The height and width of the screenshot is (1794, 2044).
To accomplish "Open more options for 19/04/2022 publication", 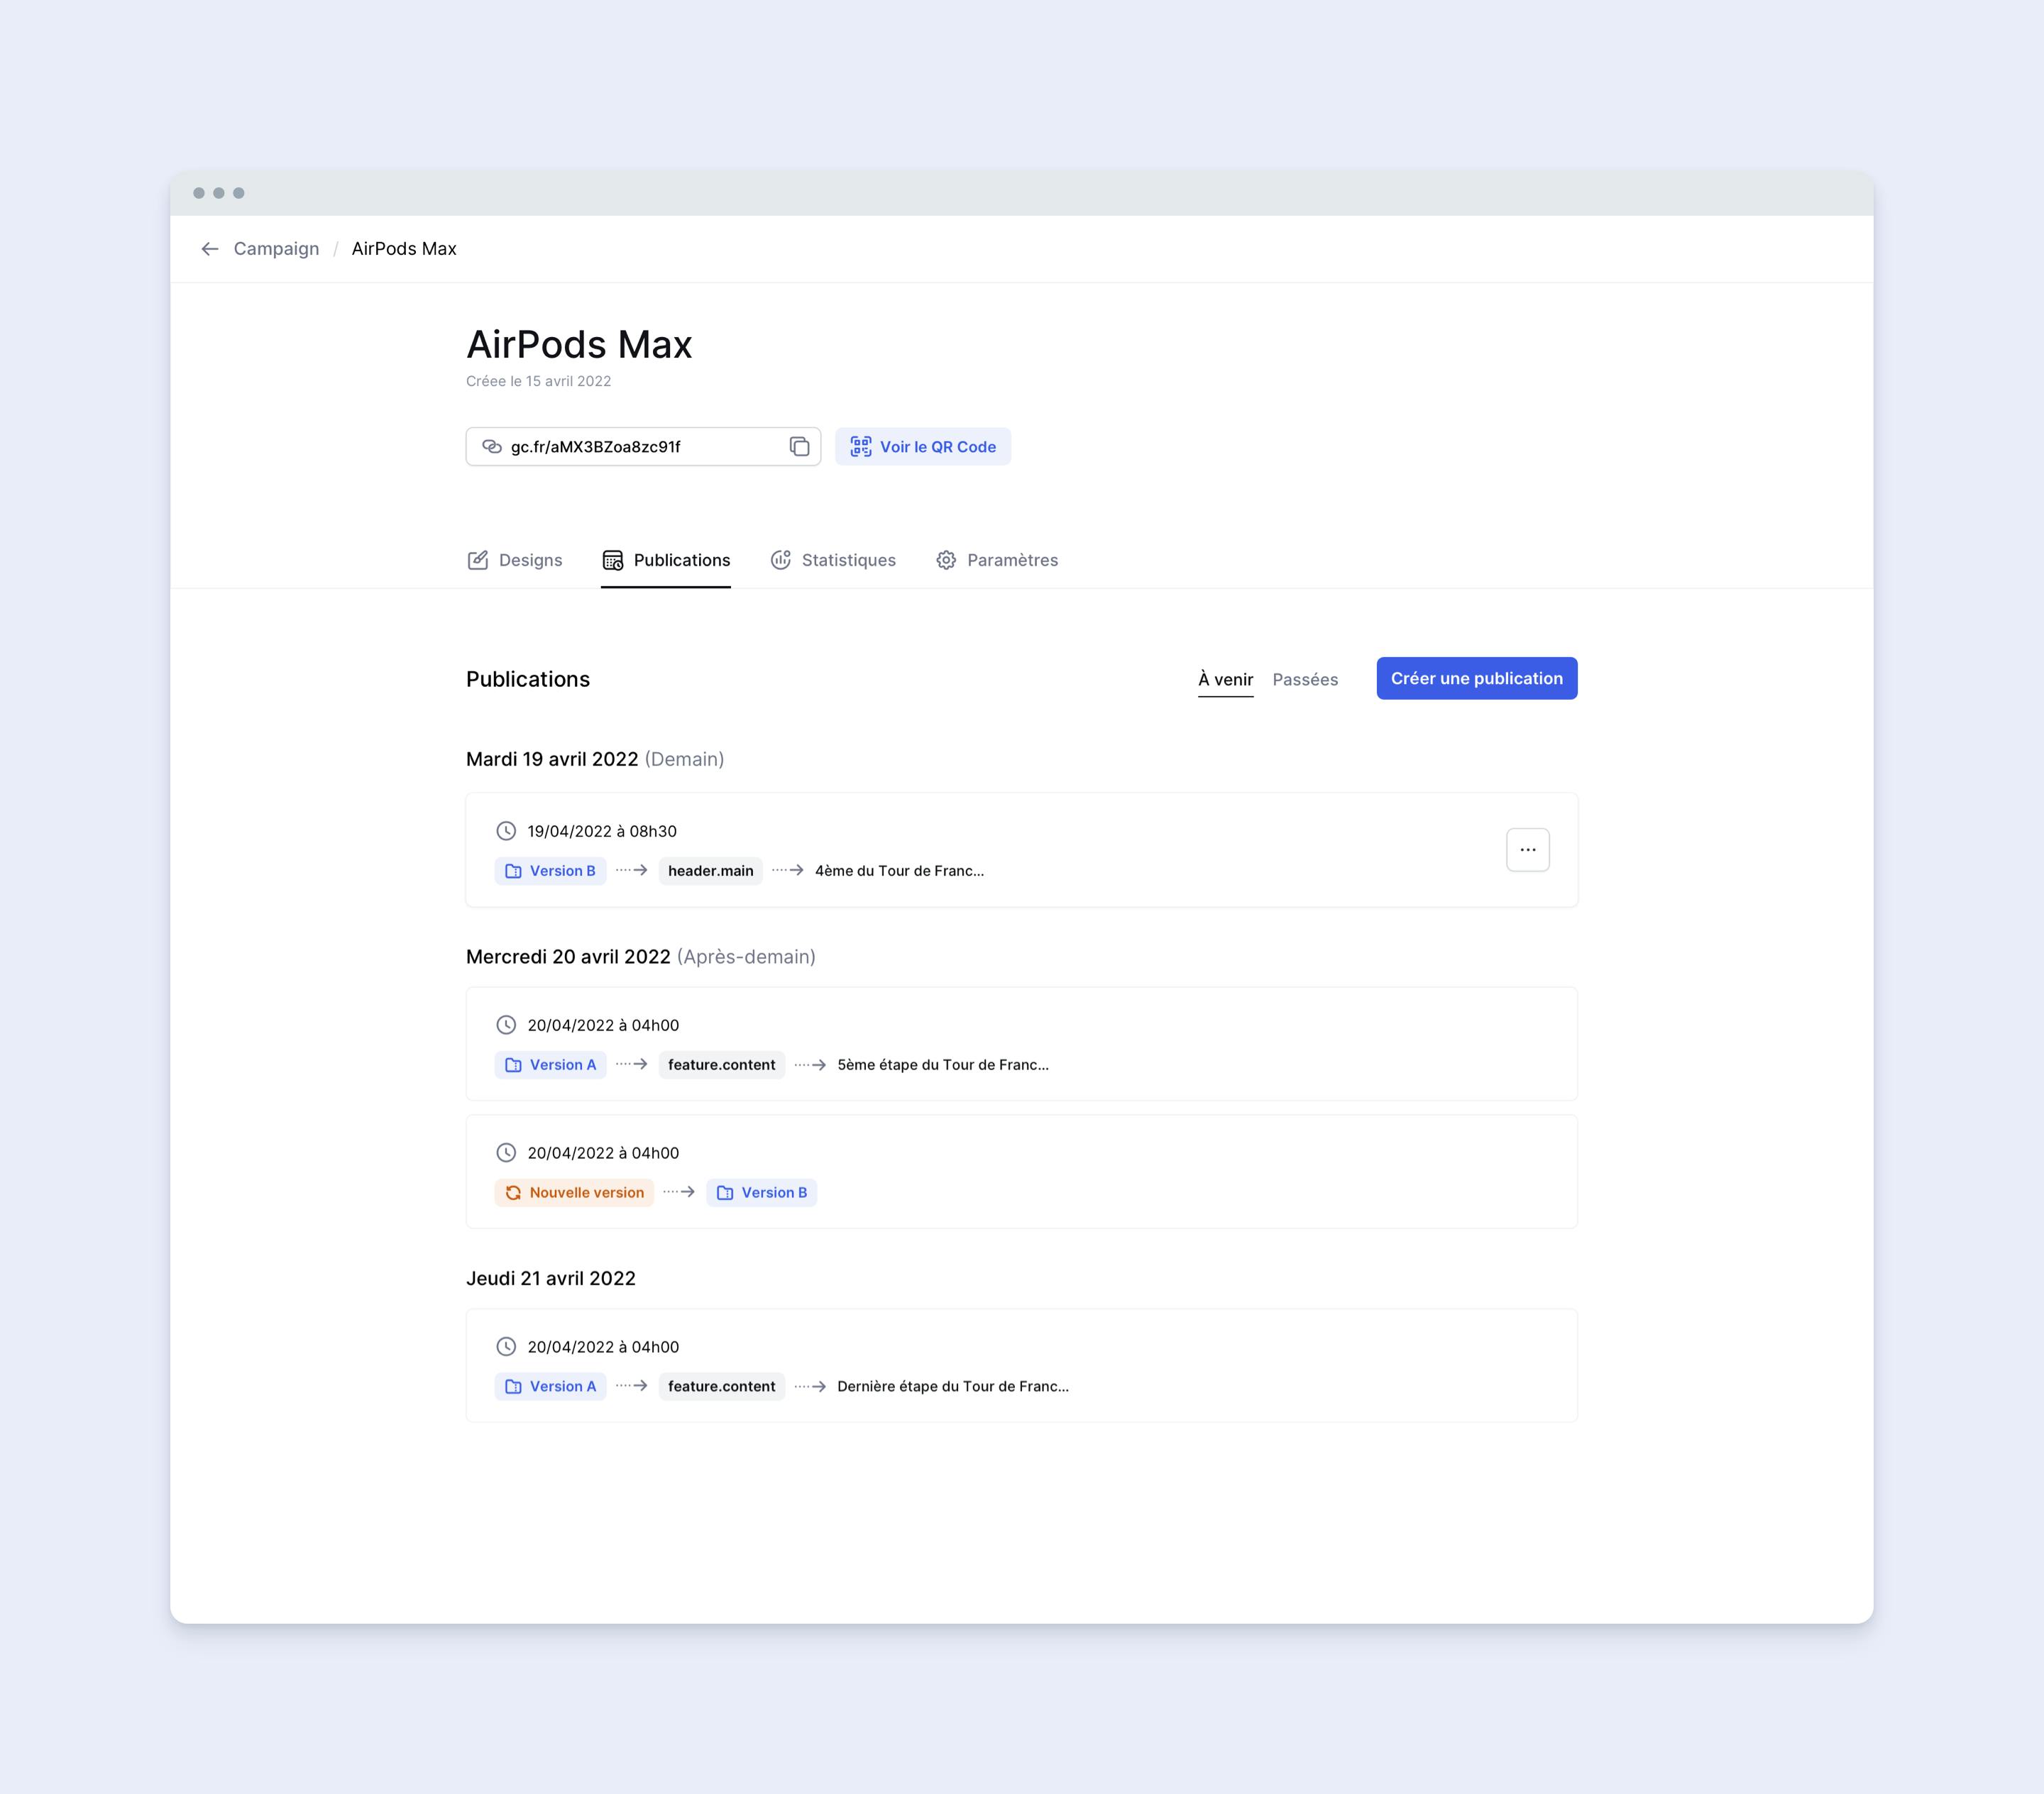I will [x=1528, y=850].
